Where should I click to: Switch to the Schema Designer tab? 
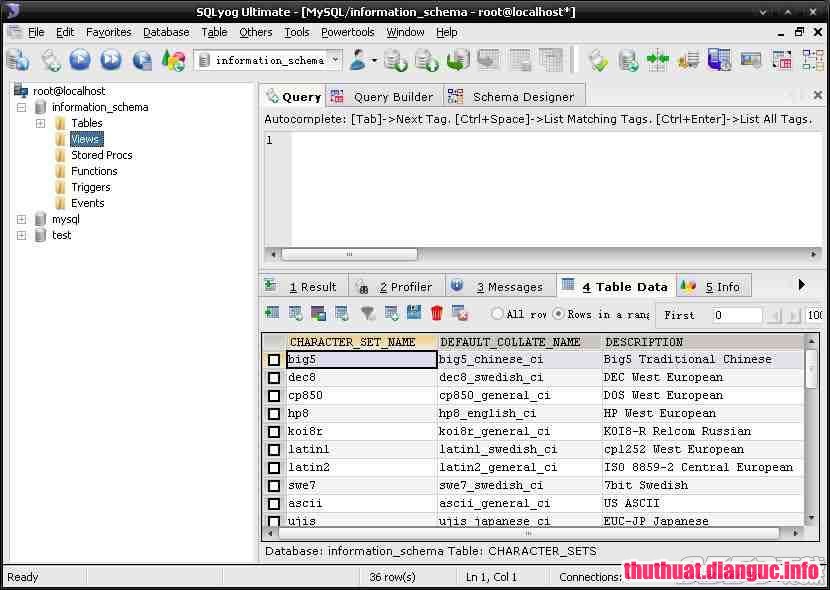tap(514, 97)
